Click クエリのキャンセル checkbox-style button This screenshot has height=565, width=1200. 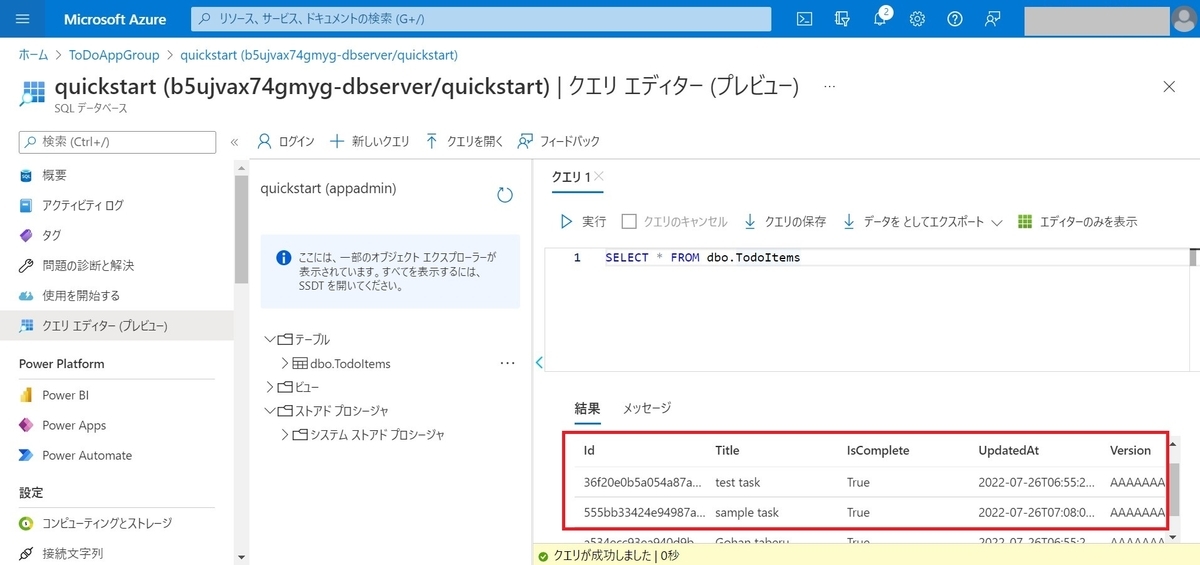coord(675,221)
